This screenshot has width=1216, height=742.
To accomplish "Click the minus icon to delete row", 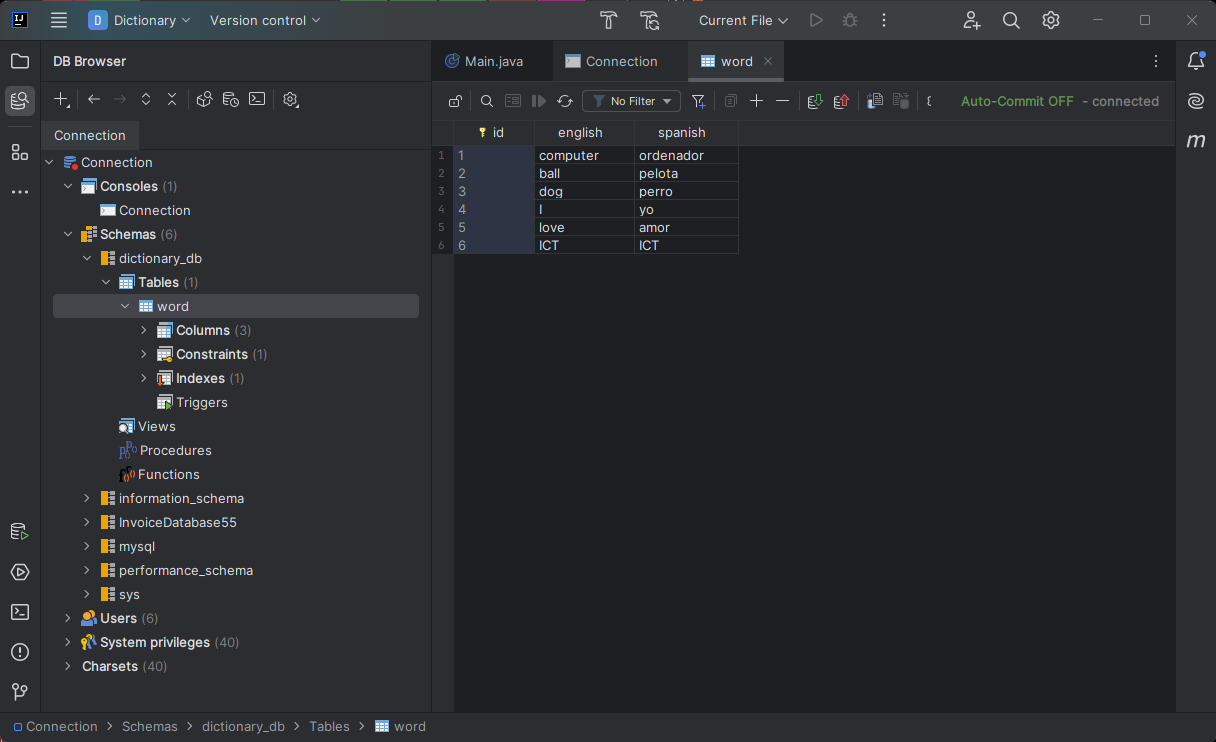I will pos(783,101).
